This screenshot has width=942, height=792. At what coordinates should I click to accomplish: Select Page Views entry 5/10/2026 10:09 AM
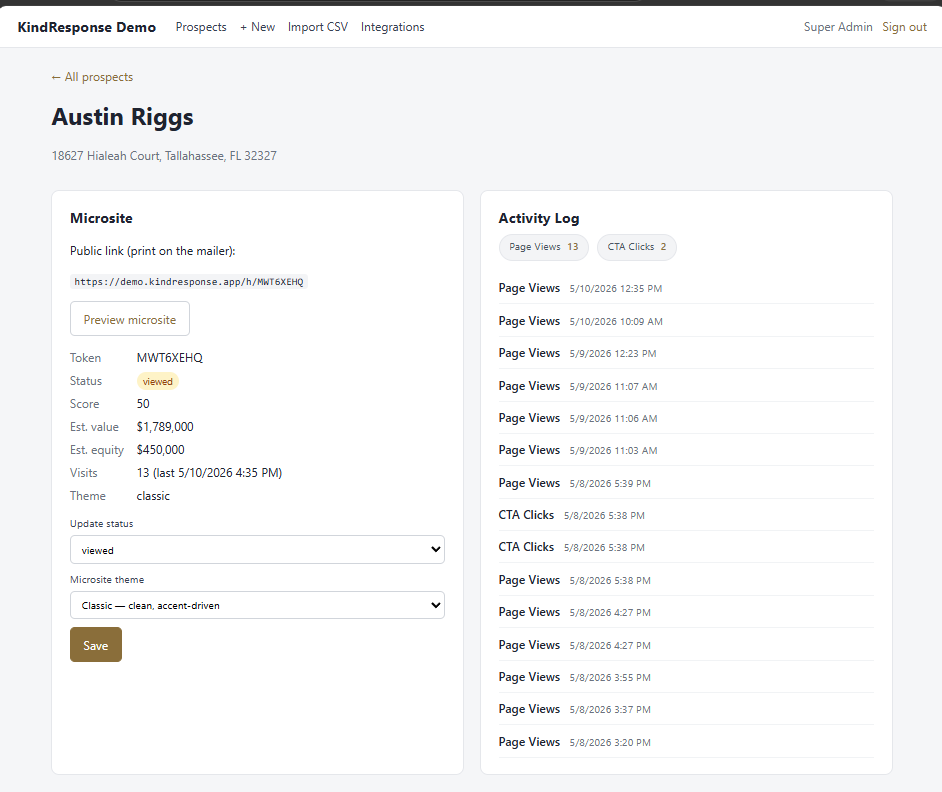(x=685, y=321)
